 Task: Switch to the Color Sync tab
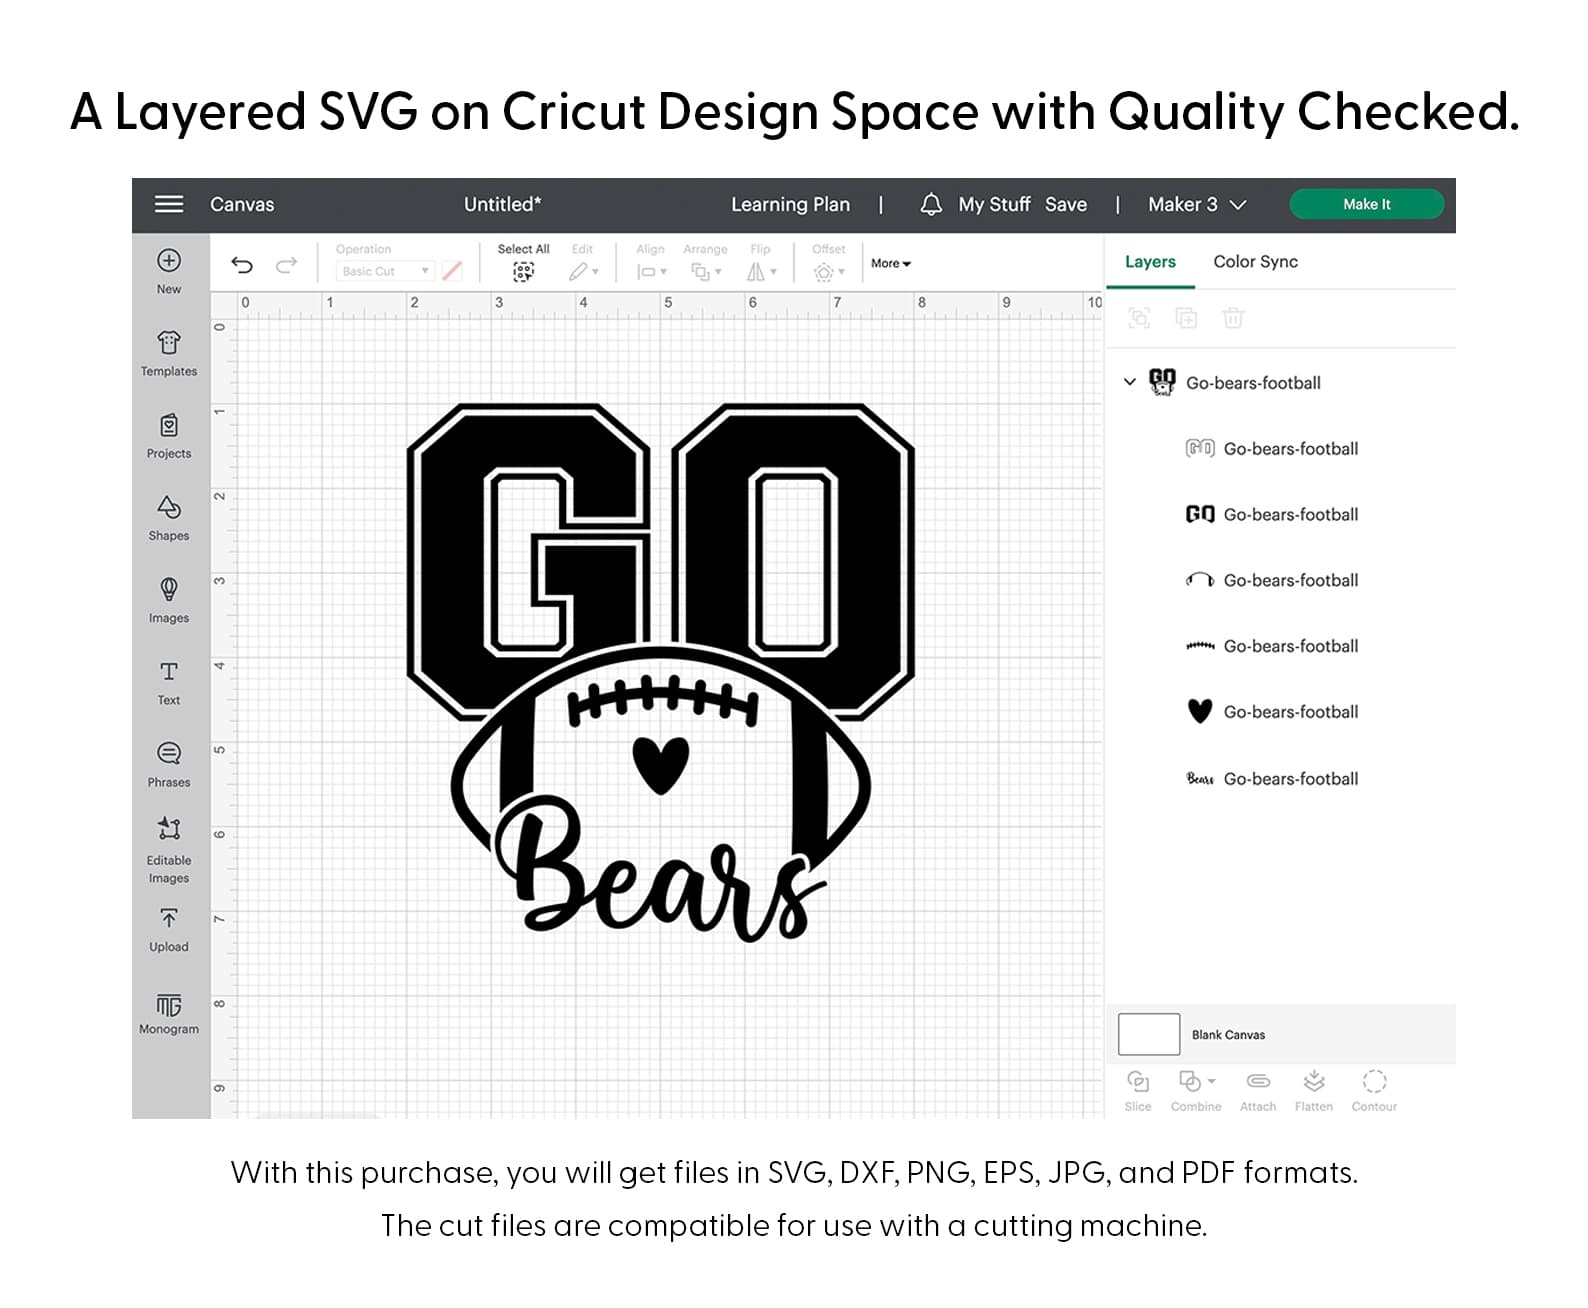tap(1255, 262)
